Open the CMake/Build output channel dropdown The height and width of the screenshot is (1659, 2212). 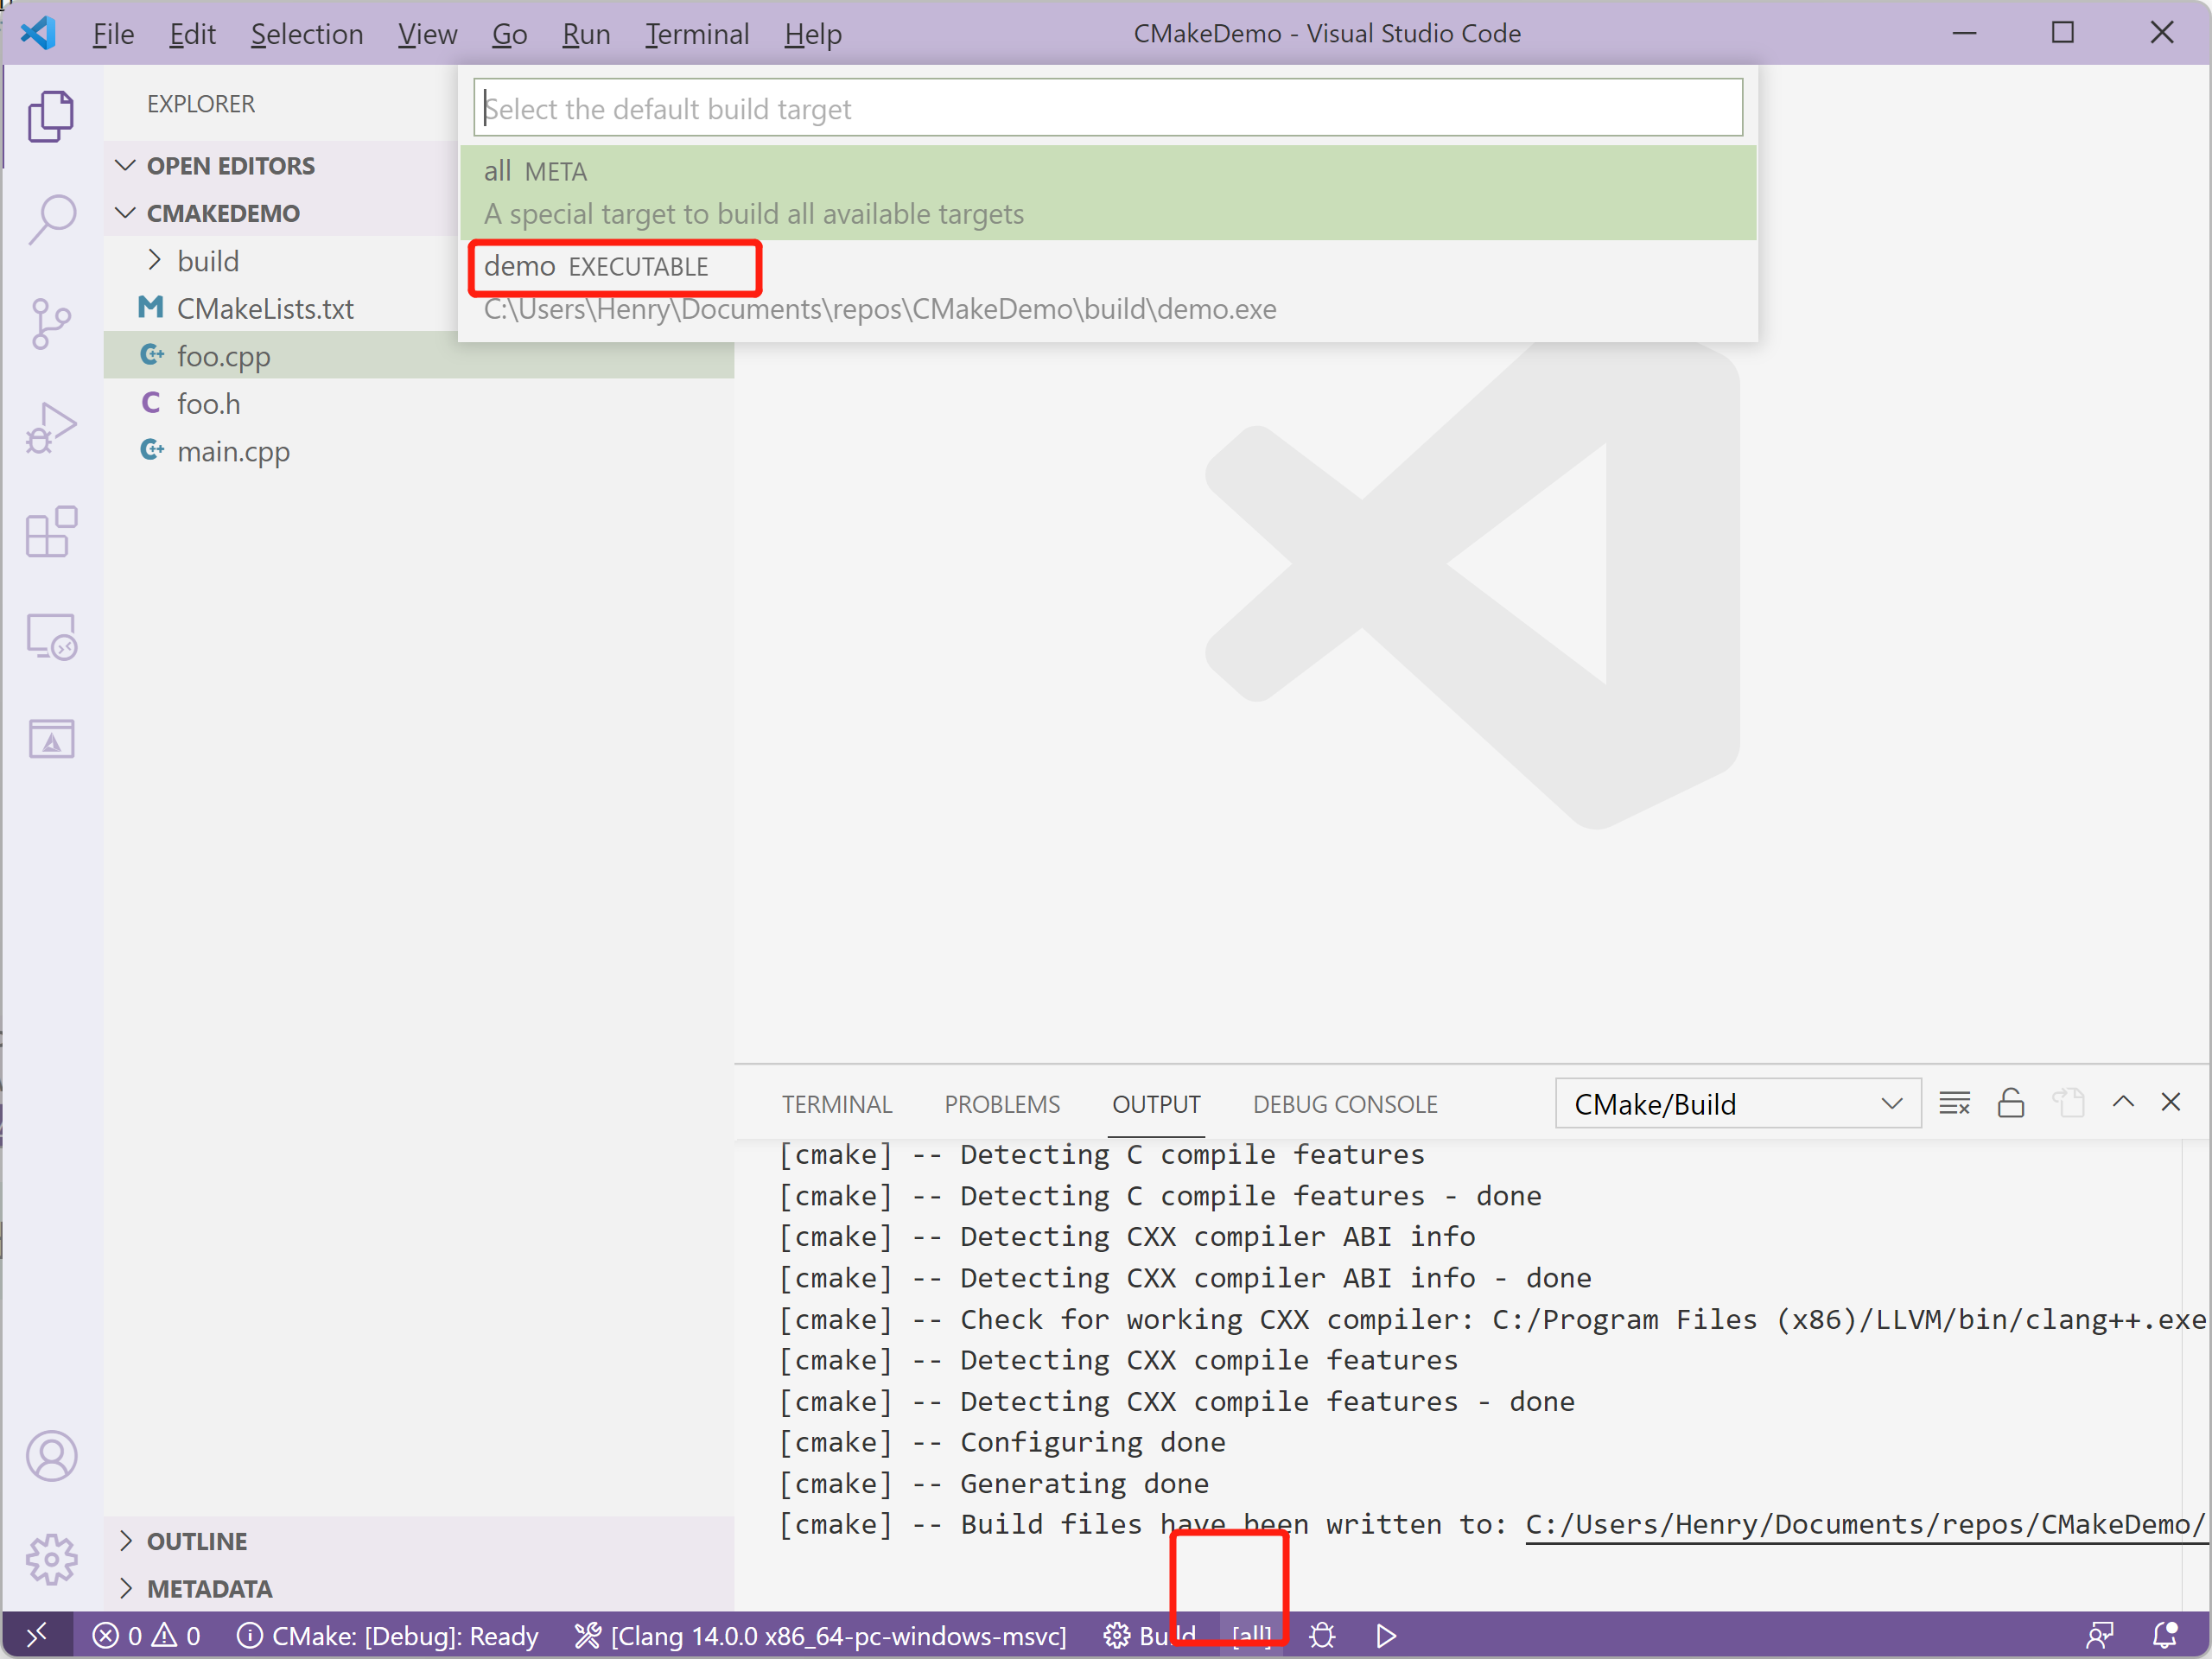pyautogui.click(x=1738, y=1103)
